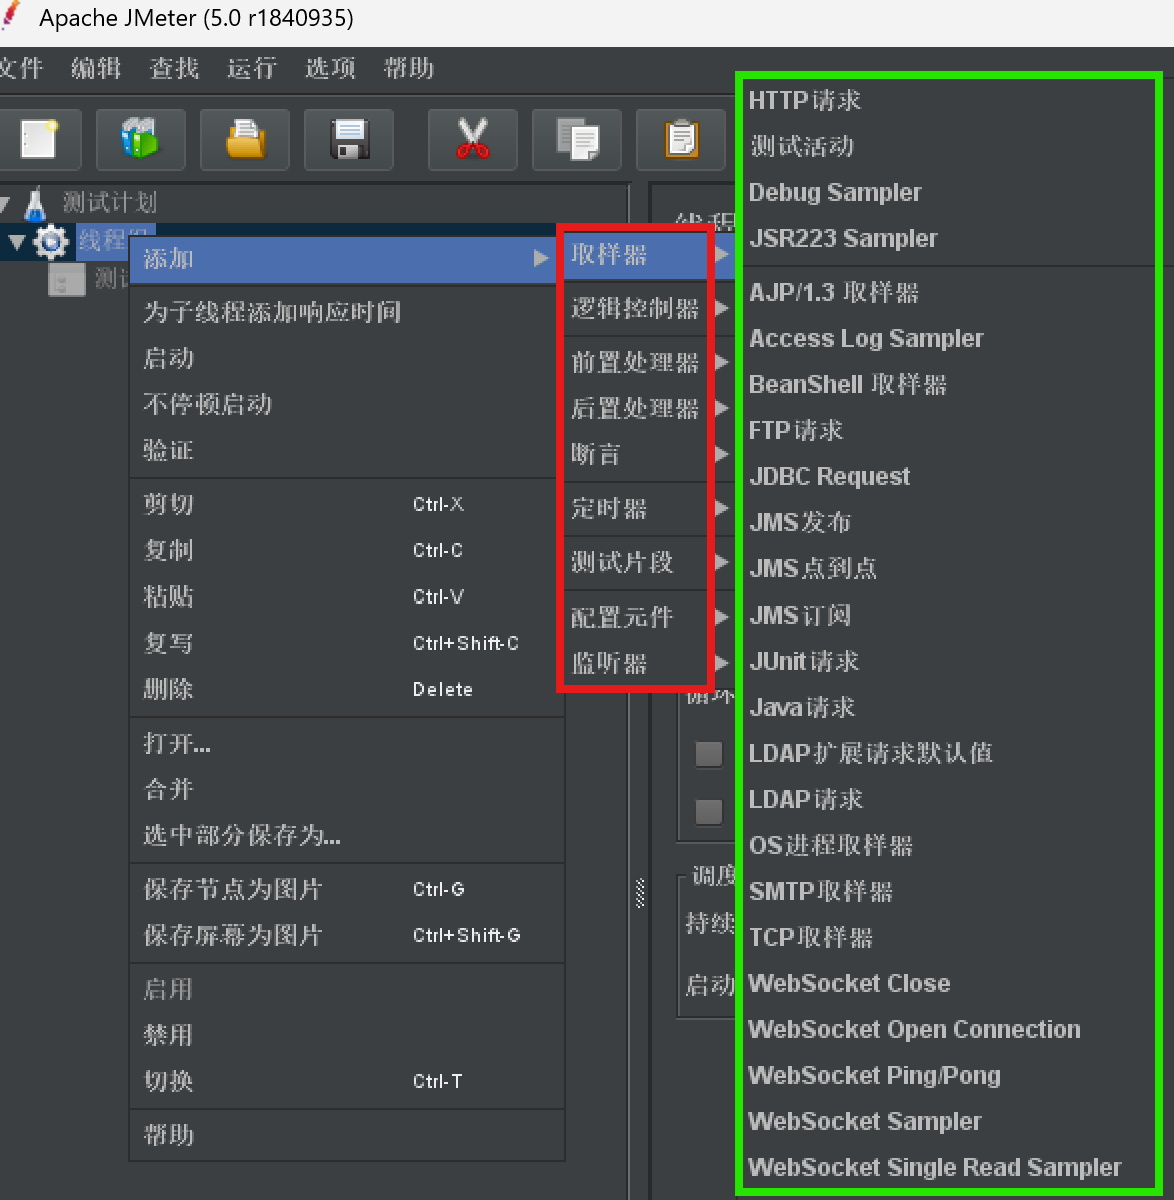This screenshot has width=1174, height=1200.
Task: Open the 运行 menu
Action: pos(251,68)
